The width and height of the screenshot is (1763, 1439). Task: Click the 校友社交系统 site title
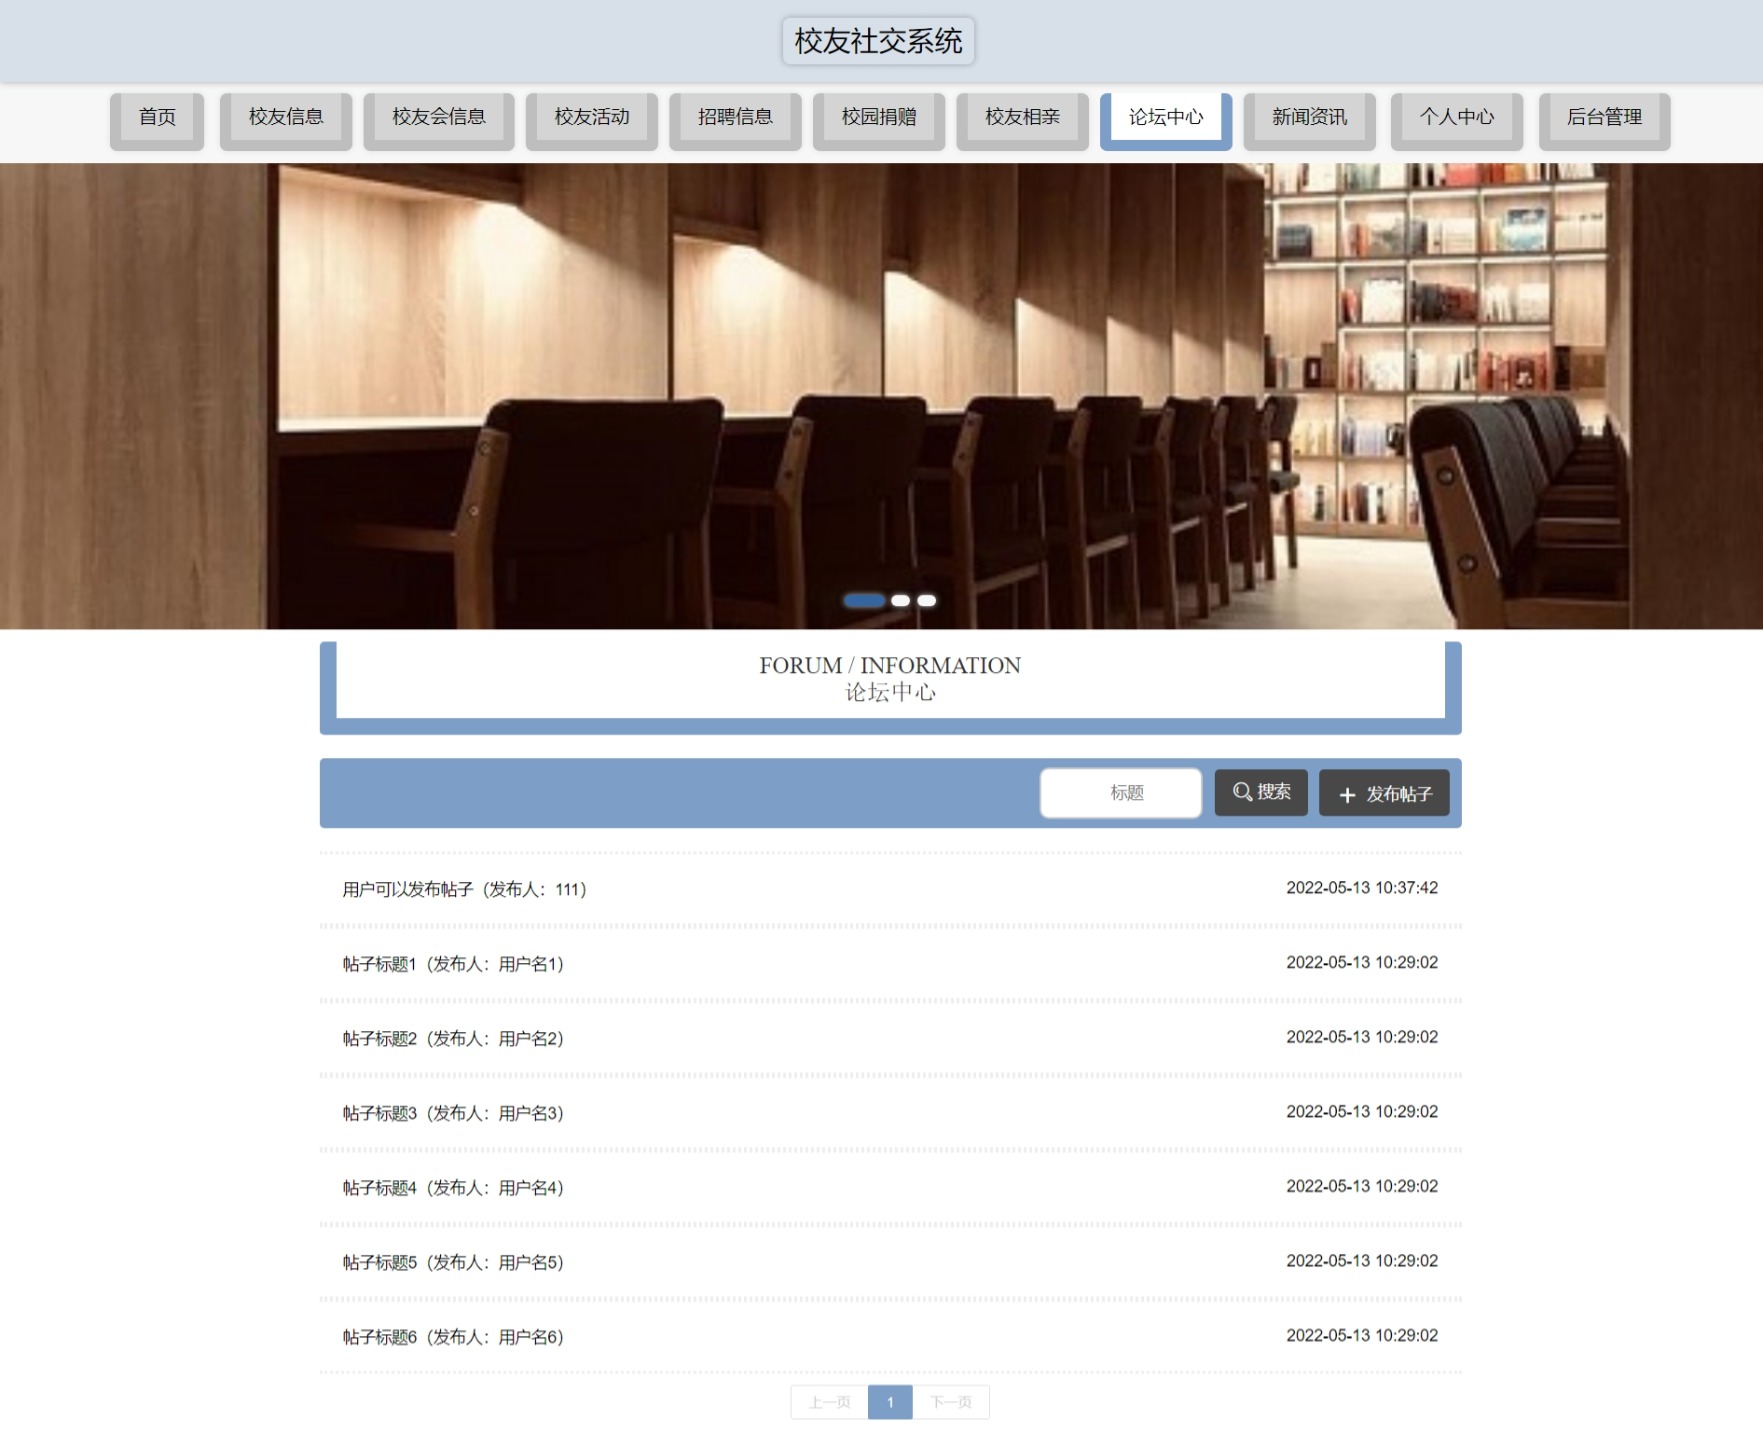tap(878, 41)
